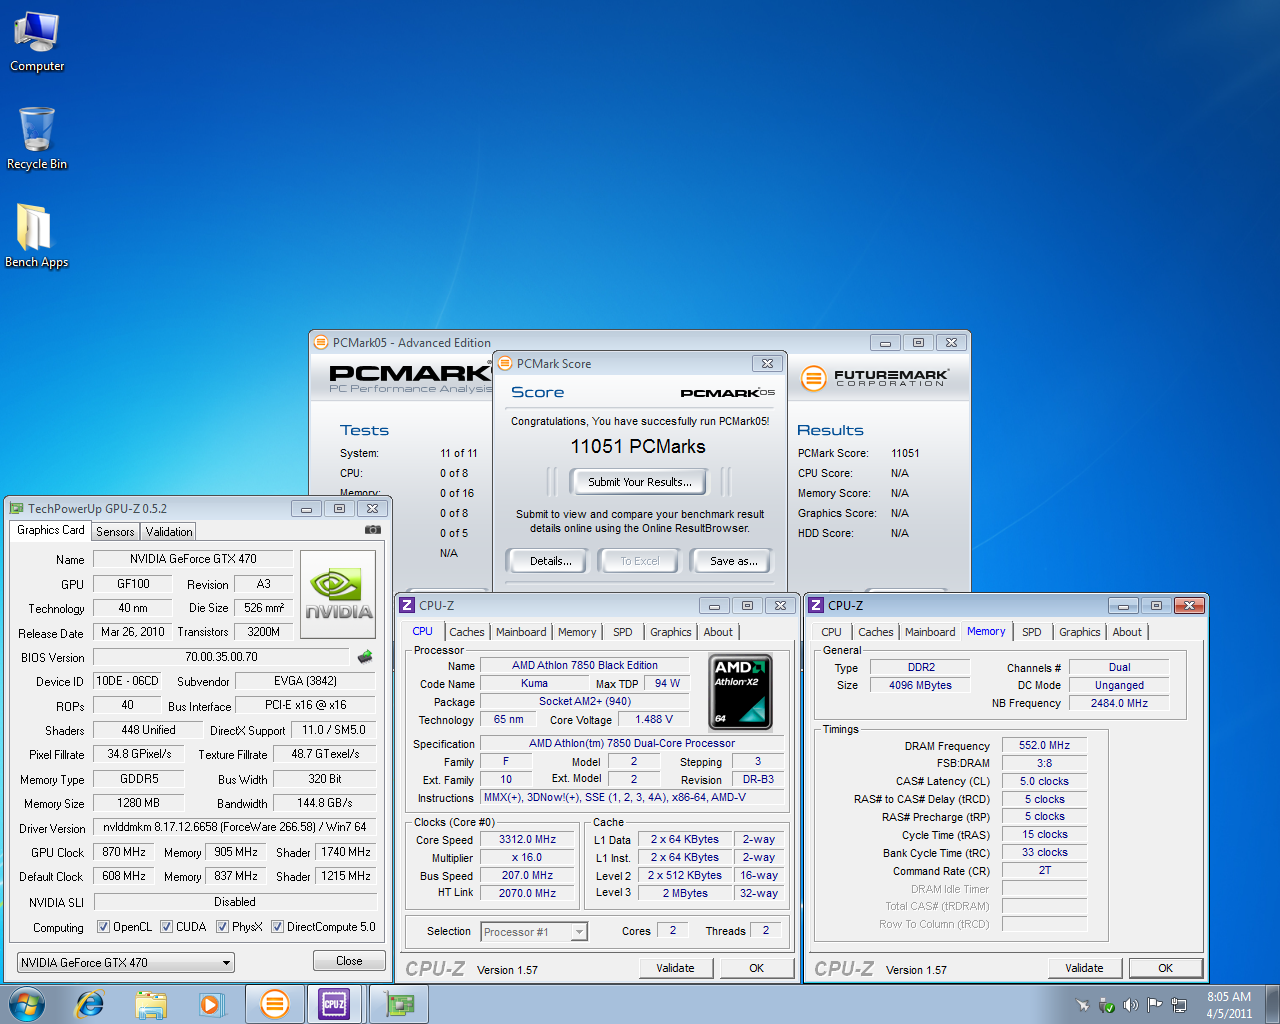Click the Core Speed value 3312.0 MHz
The height and width of the screenshot is (1024, 1280).
click(528, 840)
